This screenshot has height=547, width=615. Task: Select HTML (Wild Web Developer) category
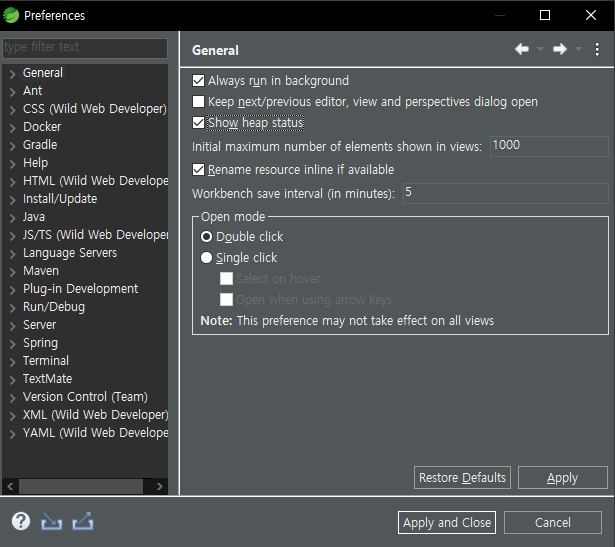tap(95, 181)
